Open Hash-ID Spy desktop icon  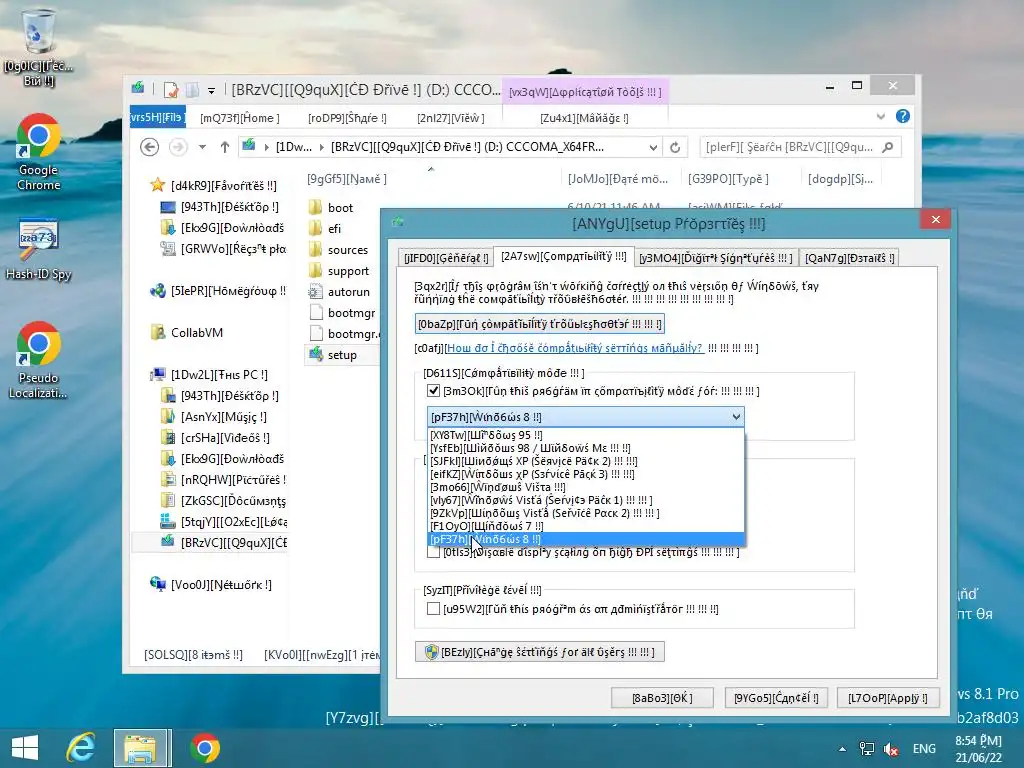(x=39, y=249)
